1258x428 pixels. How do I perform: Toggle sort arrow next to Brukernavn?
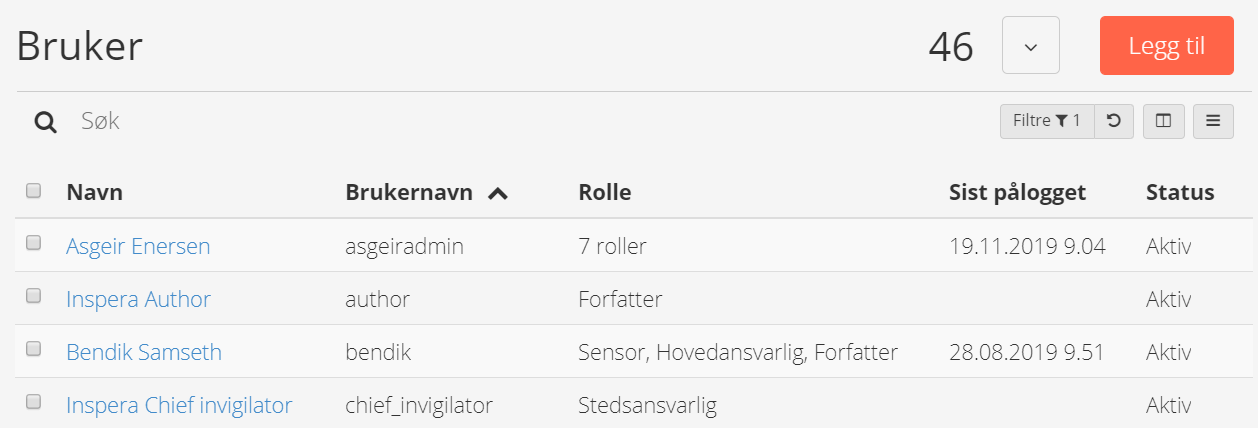[x=497, y=193]
